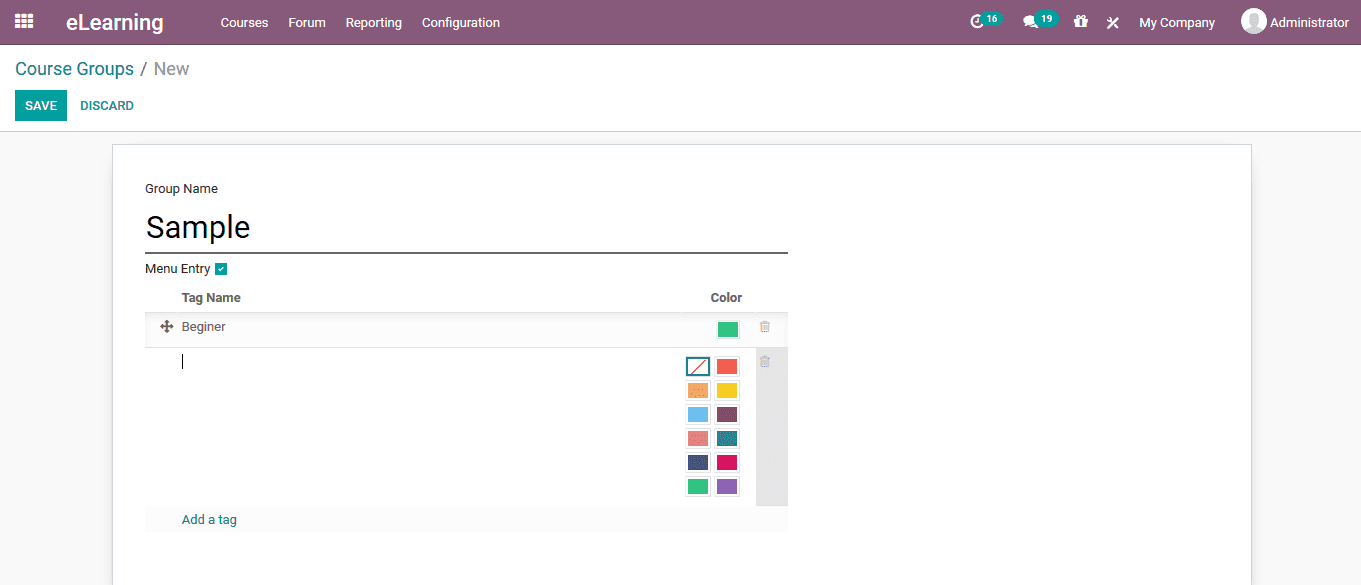Save the new course group

click(41, 106)
